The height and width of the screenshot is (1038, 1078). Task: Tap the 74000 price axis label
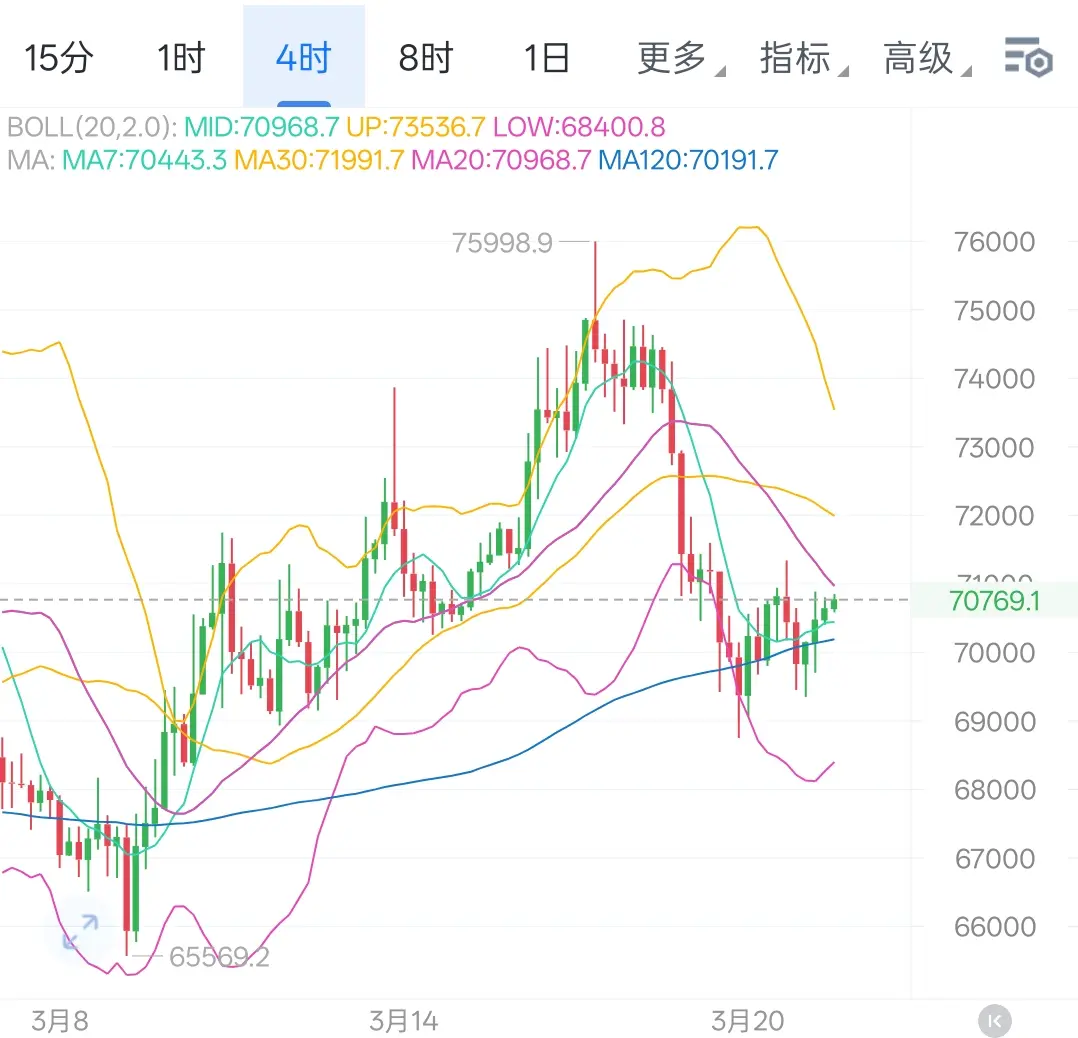994,379
